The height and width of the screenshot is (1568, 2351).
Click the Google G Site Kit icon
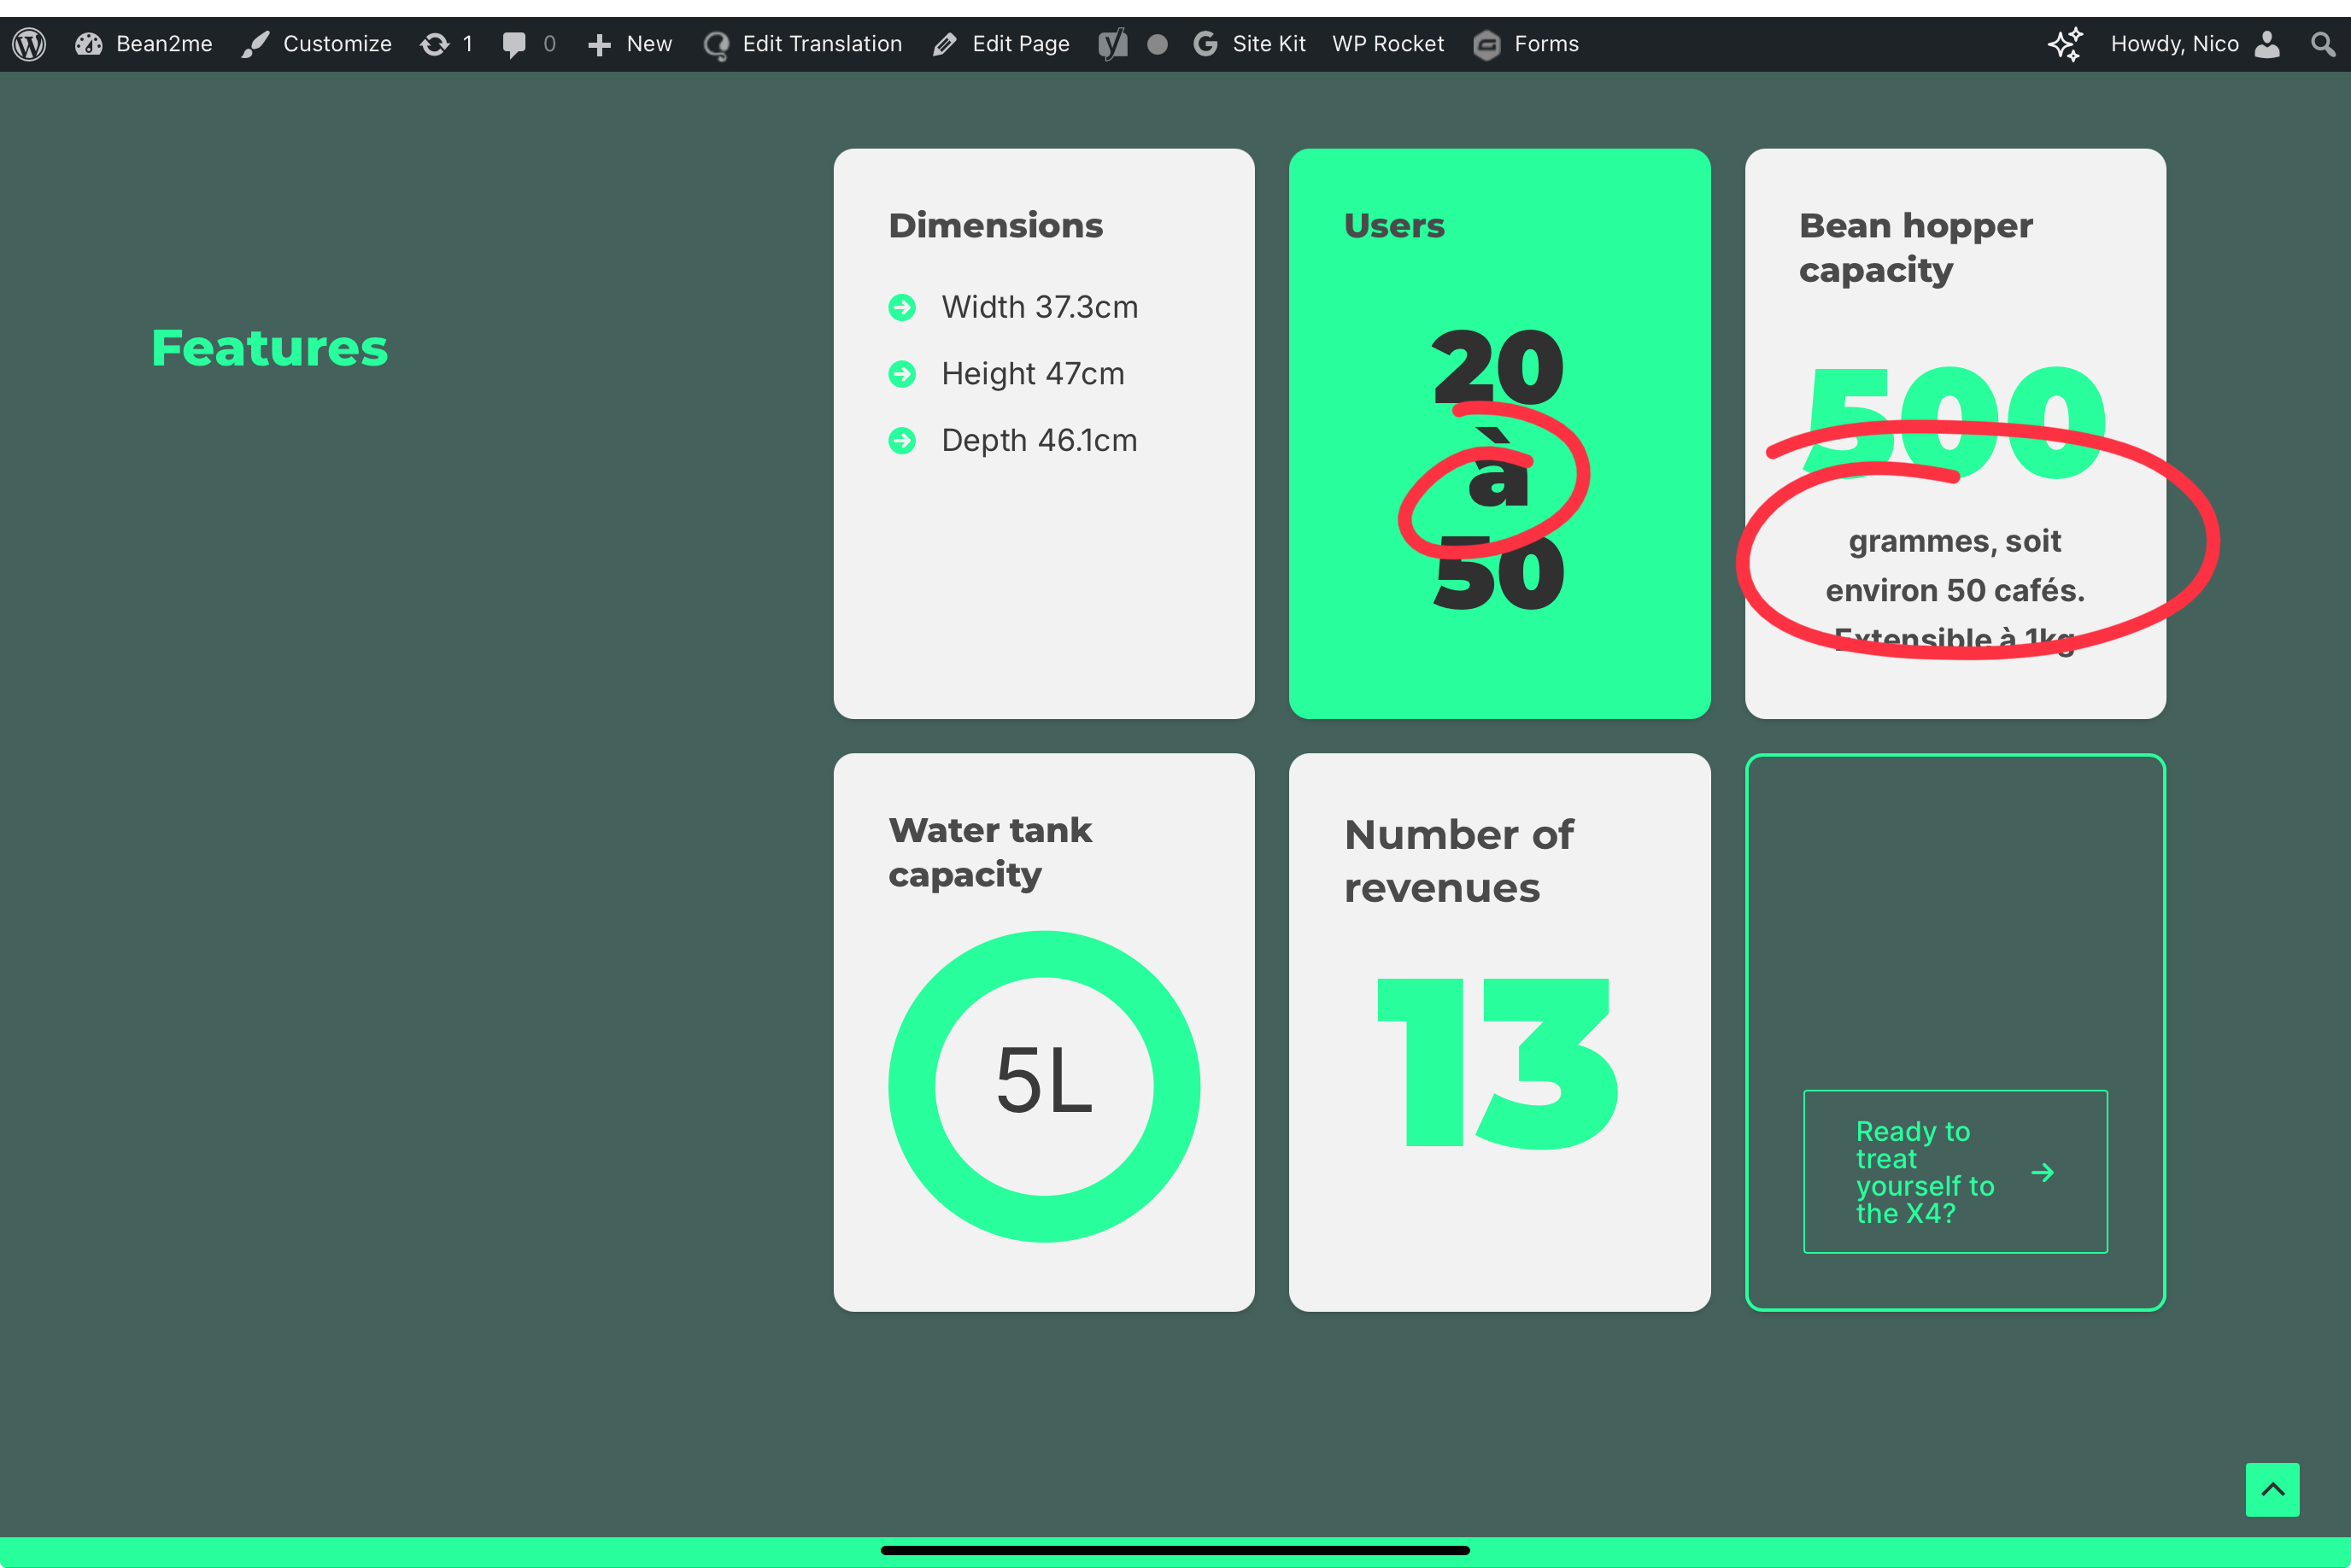(x=1205, y=44)
